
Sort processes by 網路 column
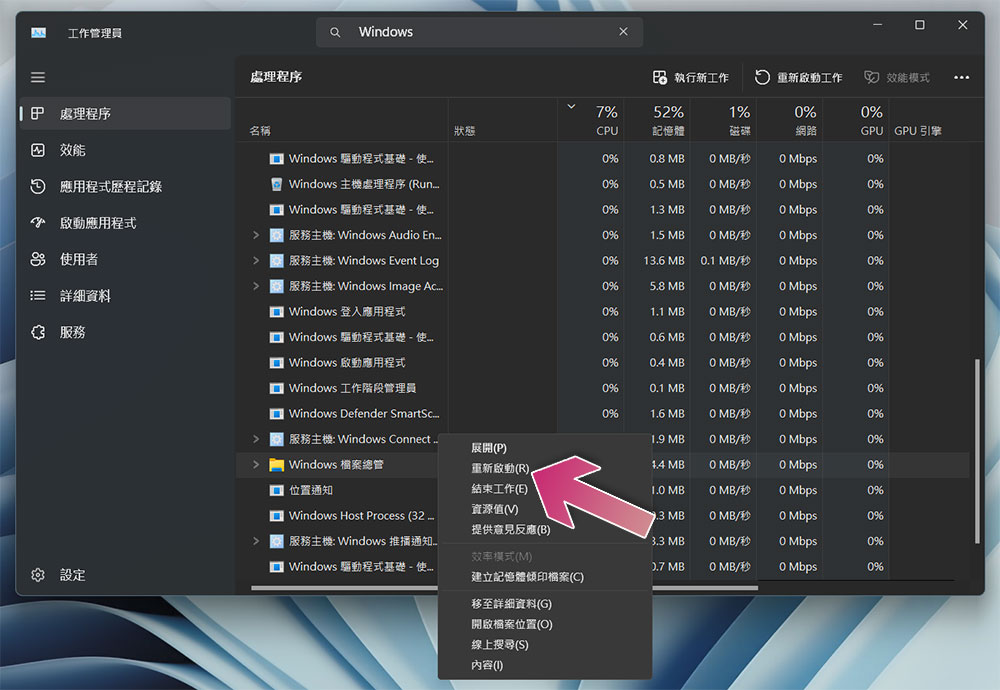click(x=805, y=121)
